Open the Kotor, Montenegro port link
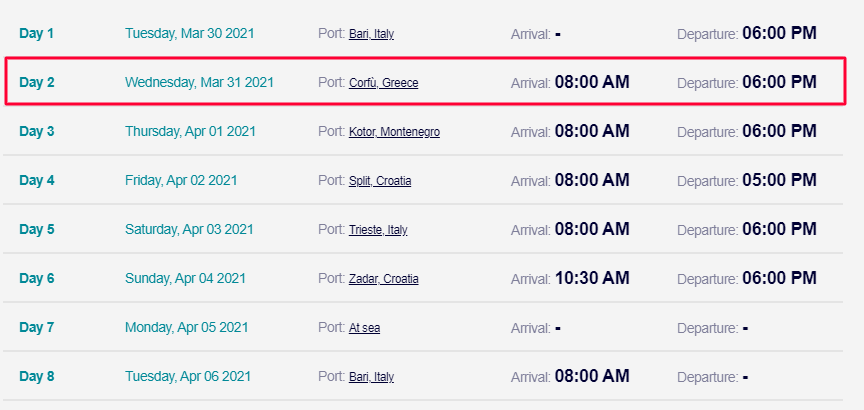The image size is (864, 410). click(x=395, y=132)
